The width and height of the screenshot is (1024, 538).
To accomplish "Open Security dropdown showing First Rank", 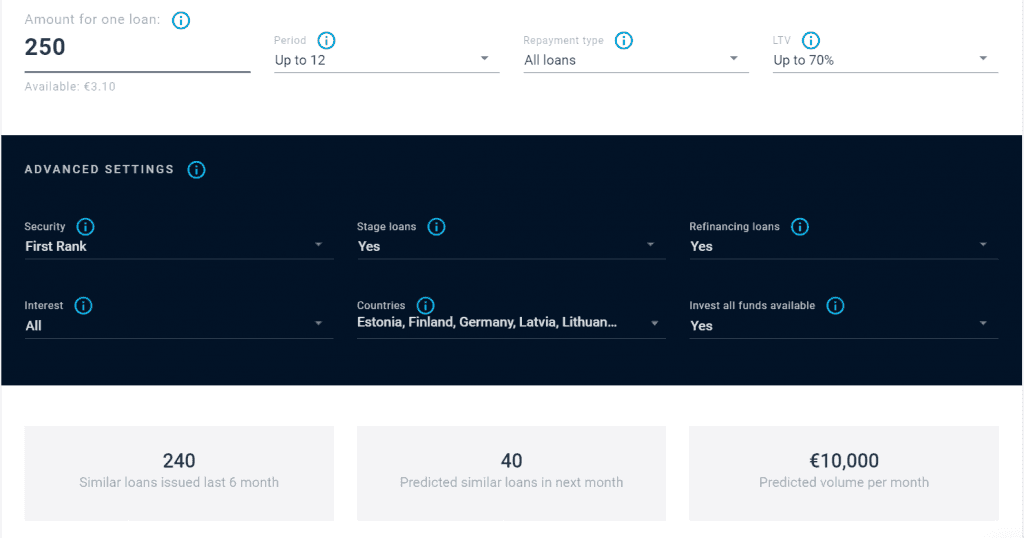I will click(x=178, y=246).
